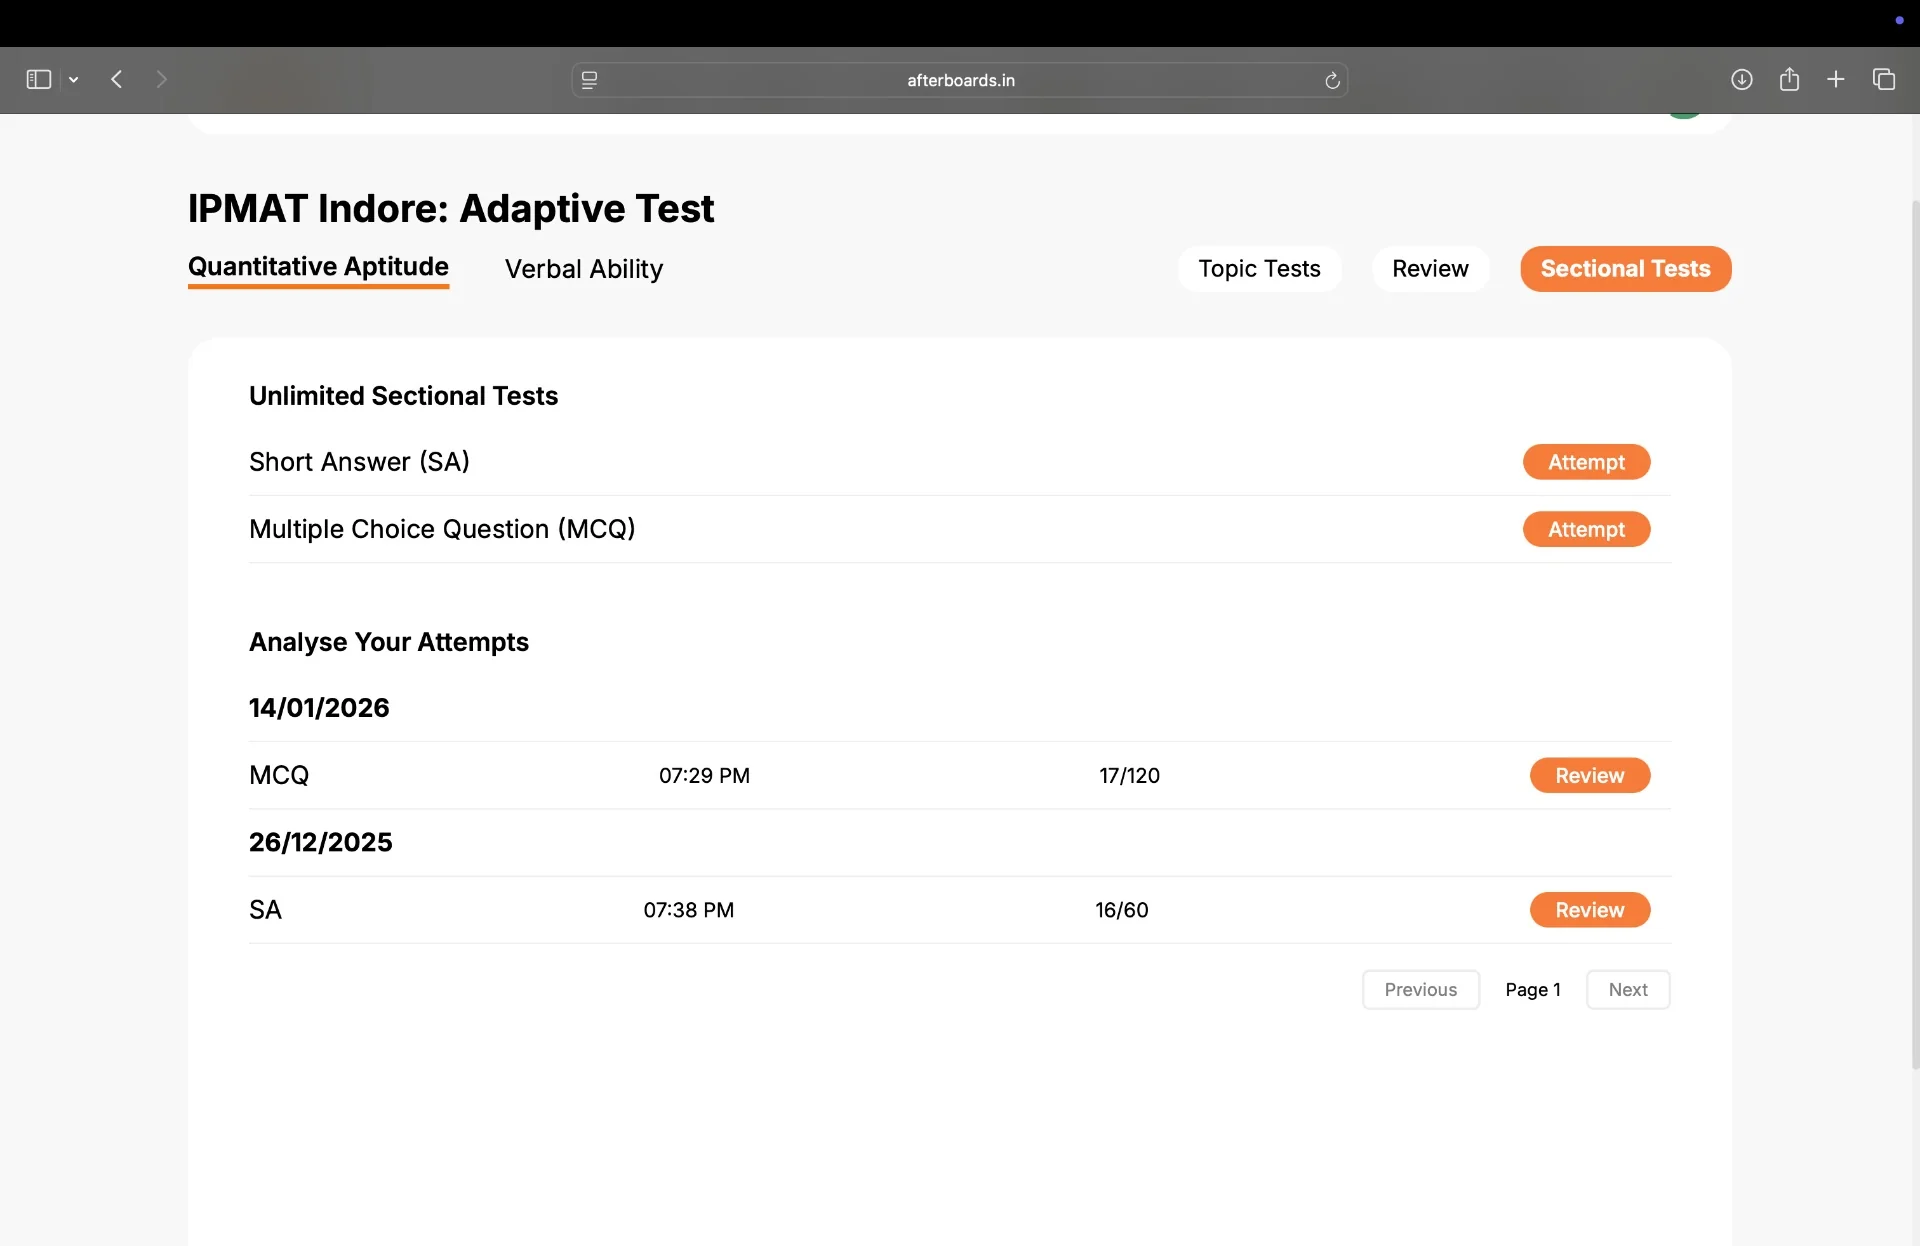Switch to Verbal Ability tab

coord(584,269)
